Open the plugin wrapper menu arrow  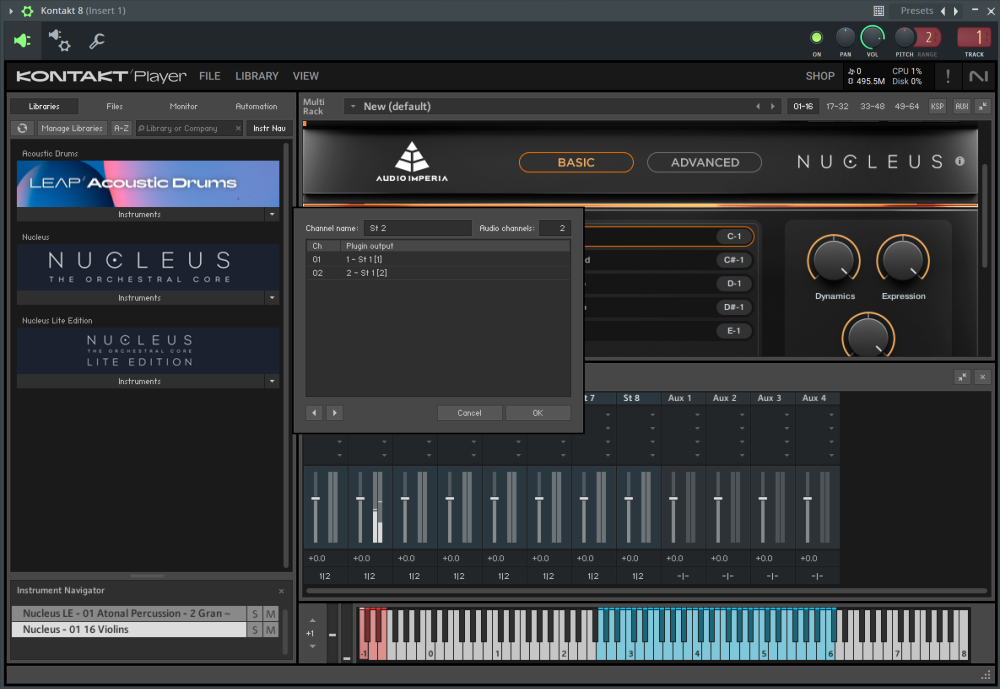click(x=11, y=11)
